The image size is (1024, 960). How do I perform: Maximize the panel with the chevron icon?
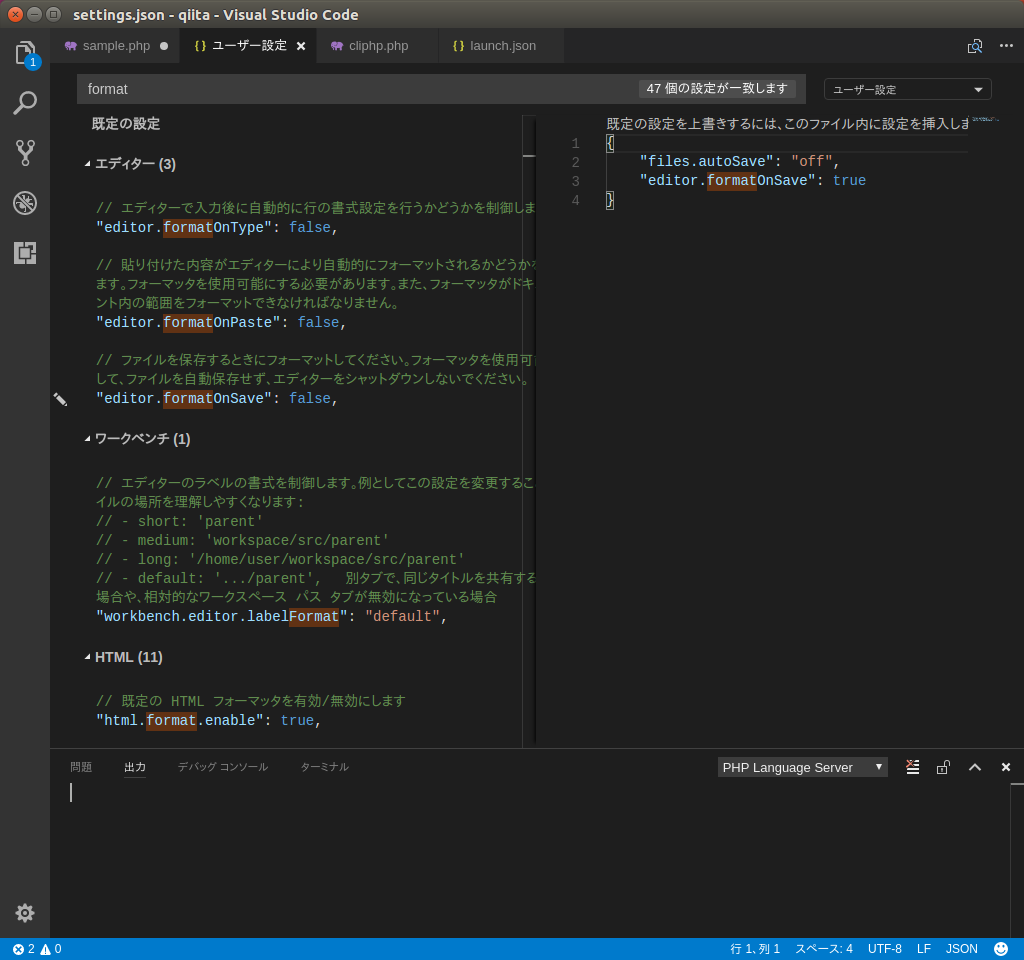tap(975, 766)
